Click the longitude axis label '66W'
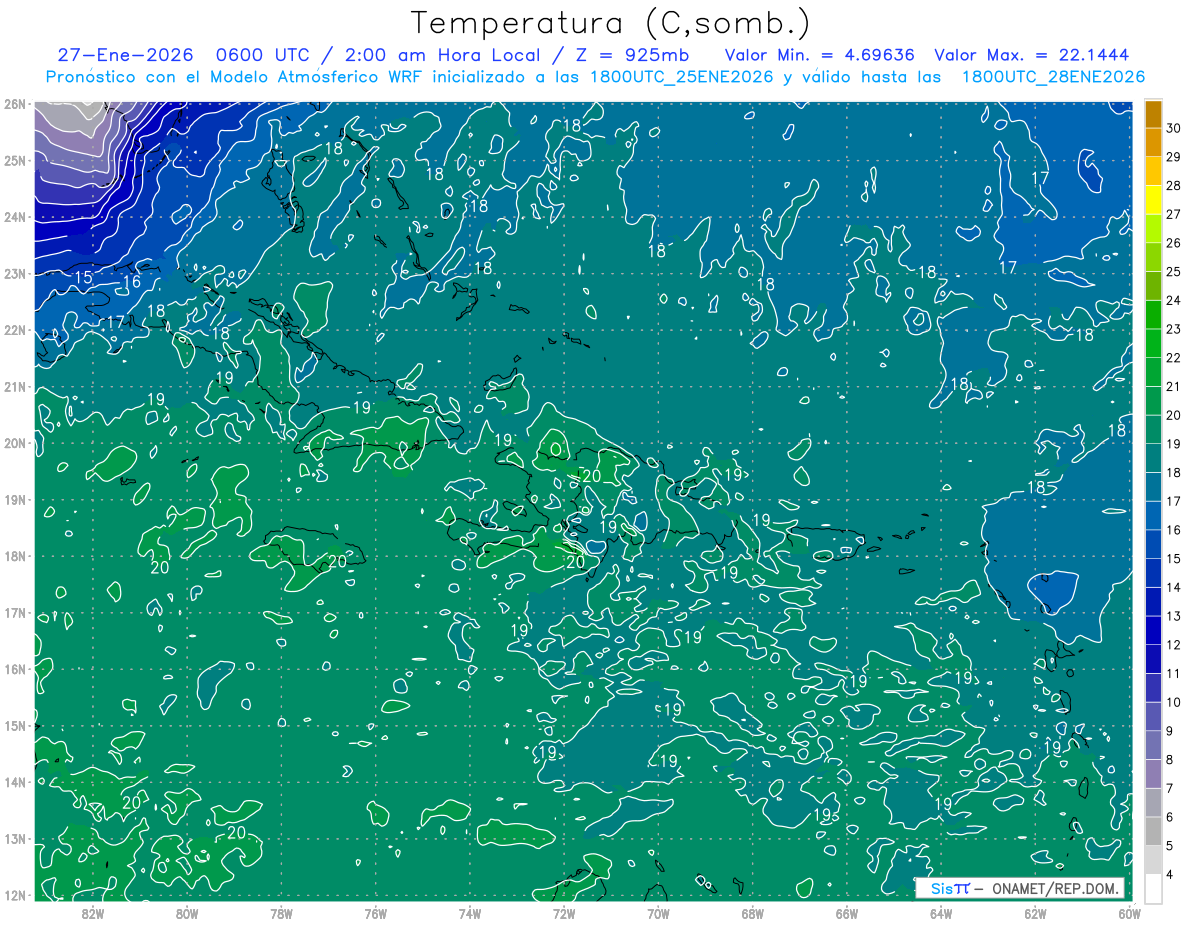The image size is (1200, 927). (x=847, y=913)
